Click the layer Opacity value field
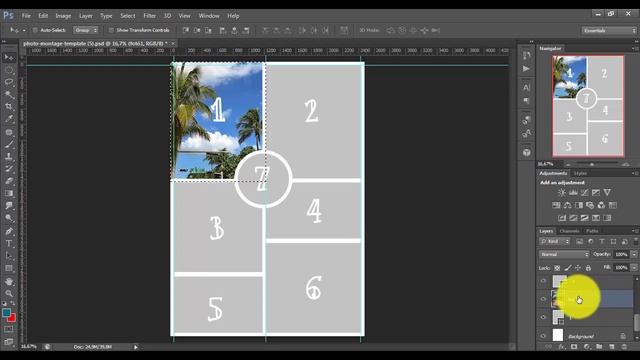This screenshot has height=360, width=640. point(621,254)
